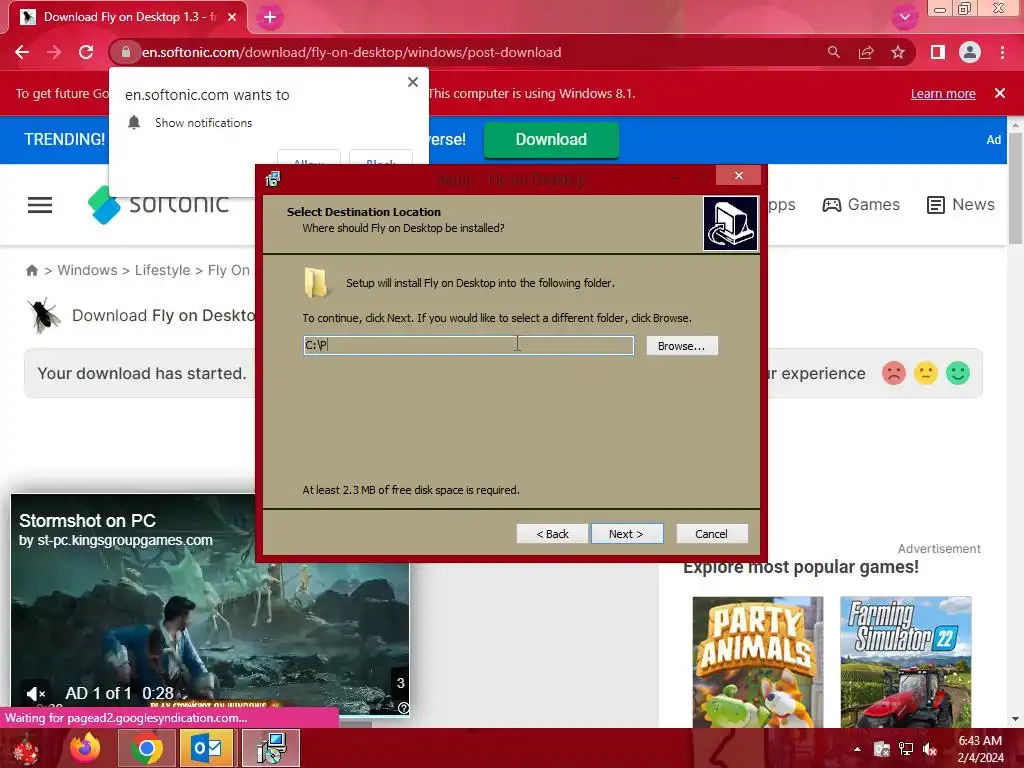1024x768 pixels.
Task: Open the Chrome three-dot menu
Action: tap(1002, 52)
